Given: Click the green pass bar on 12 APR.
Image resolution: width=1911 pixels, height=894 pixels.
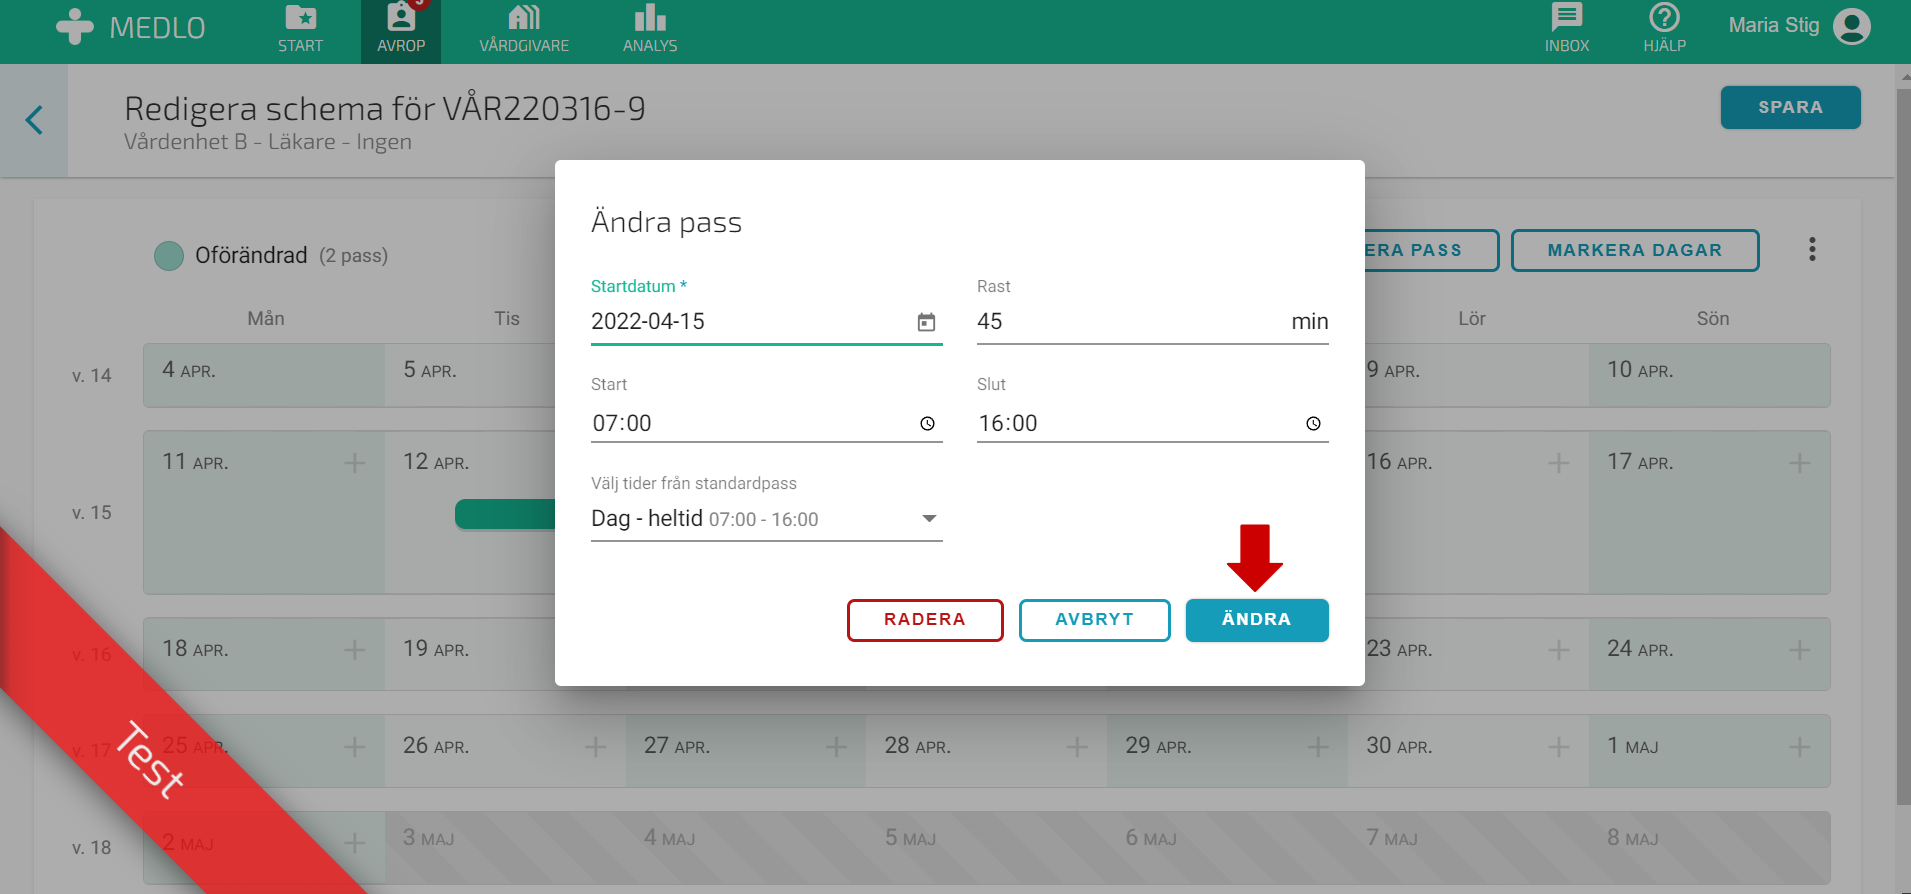Looking at the screenshot, I should point(505,514).
